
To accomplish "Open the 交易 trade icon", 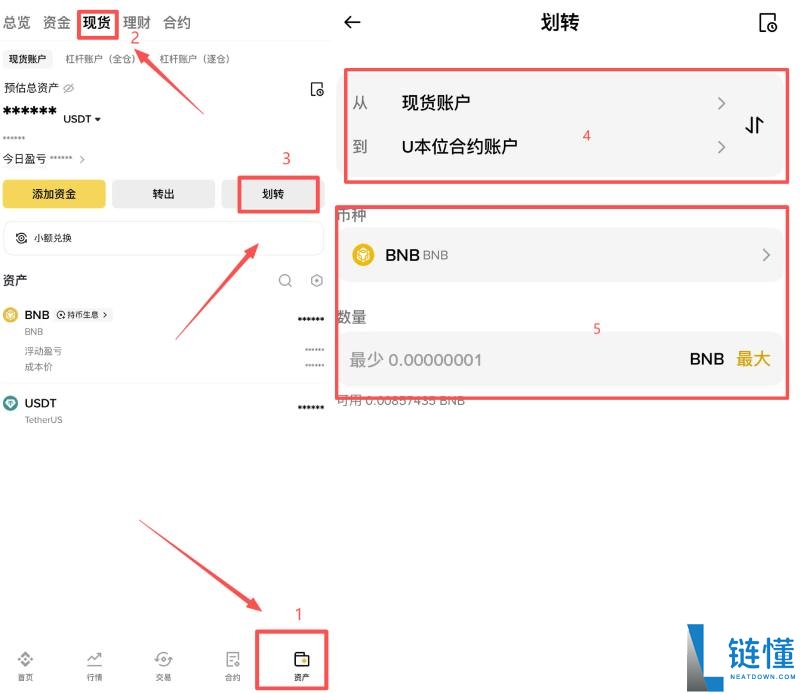I will 163,660.
